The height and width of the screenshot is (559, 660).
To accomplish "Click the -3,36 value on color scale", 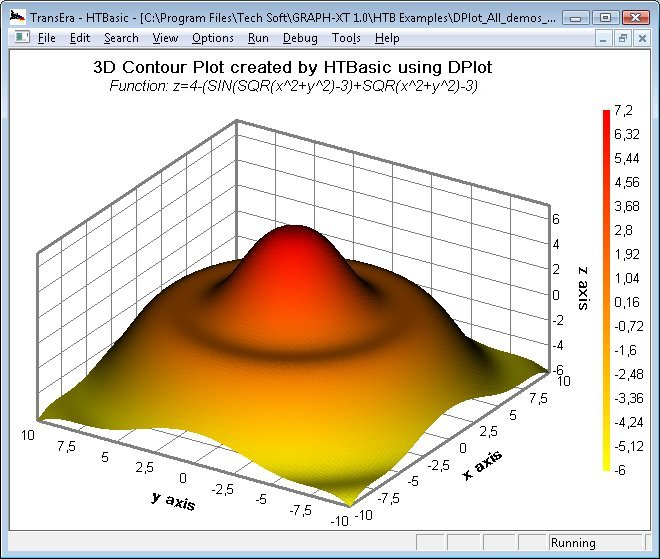I will 628,398.
